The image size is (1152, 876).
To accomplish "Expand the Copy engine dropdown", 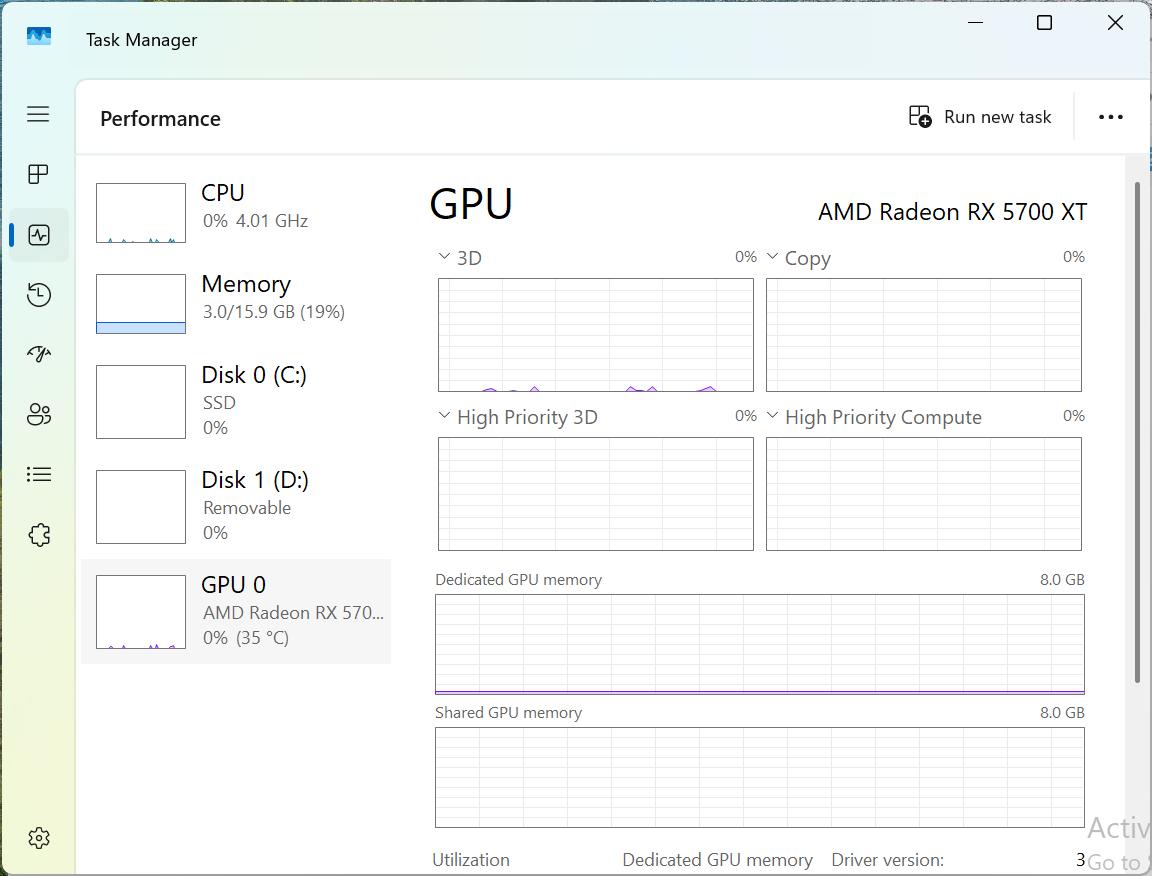I will (773, 258).
